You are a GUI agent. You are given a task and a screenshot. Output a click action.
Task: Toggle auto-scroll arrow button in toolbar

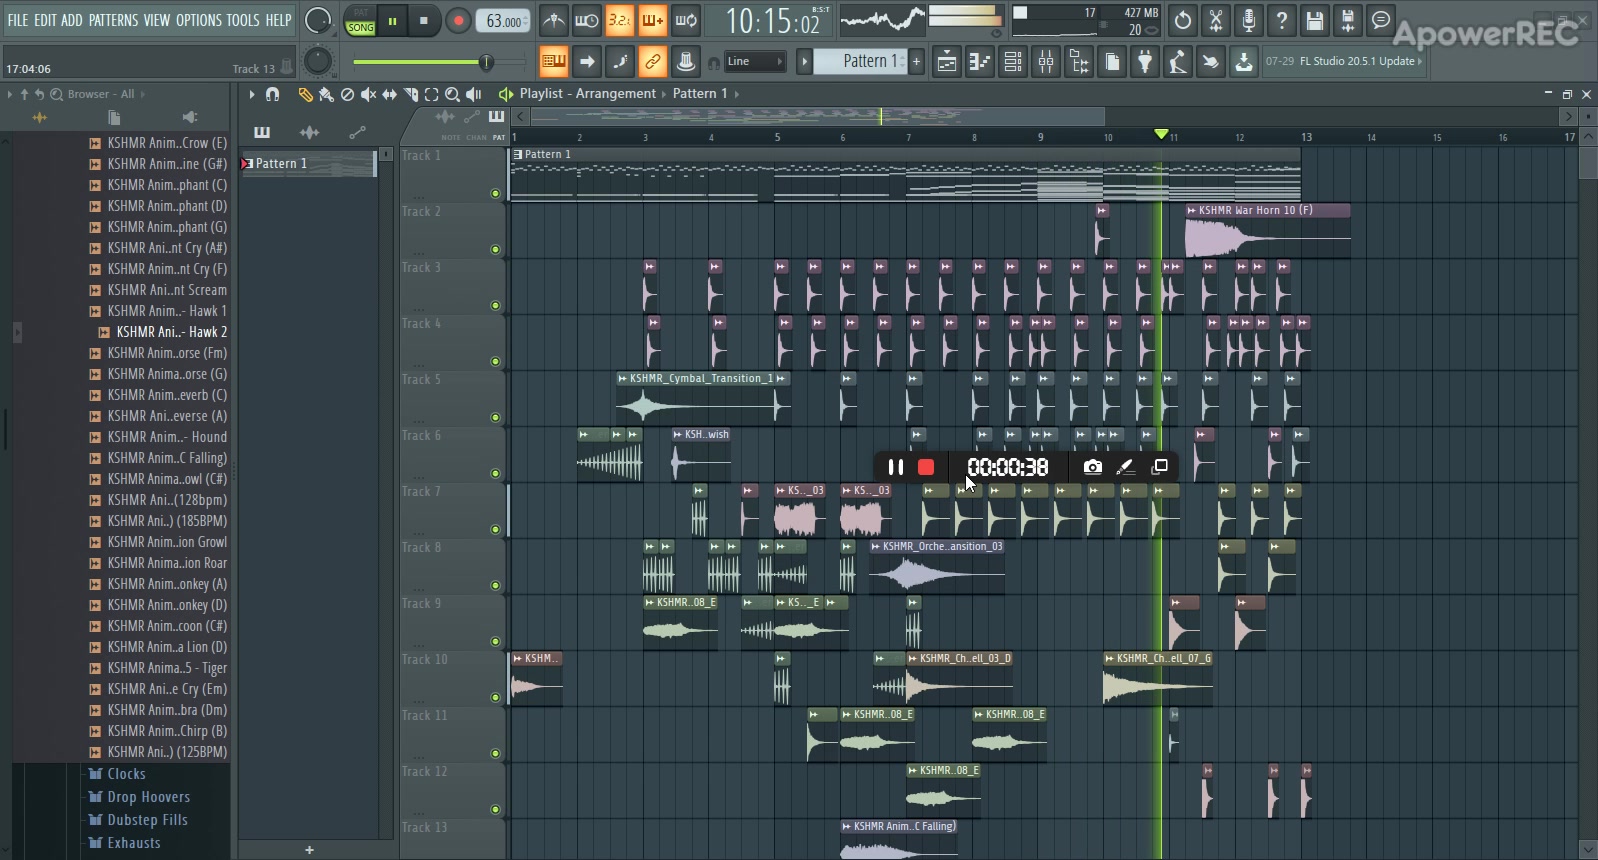[587, 62]
